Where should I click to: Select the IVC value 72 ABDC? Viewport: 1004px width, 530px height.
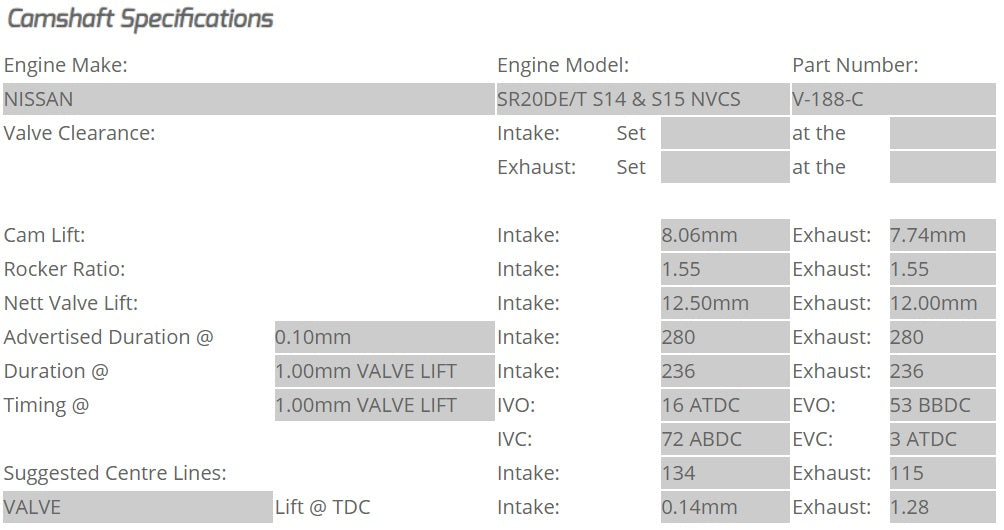point(725,440)
